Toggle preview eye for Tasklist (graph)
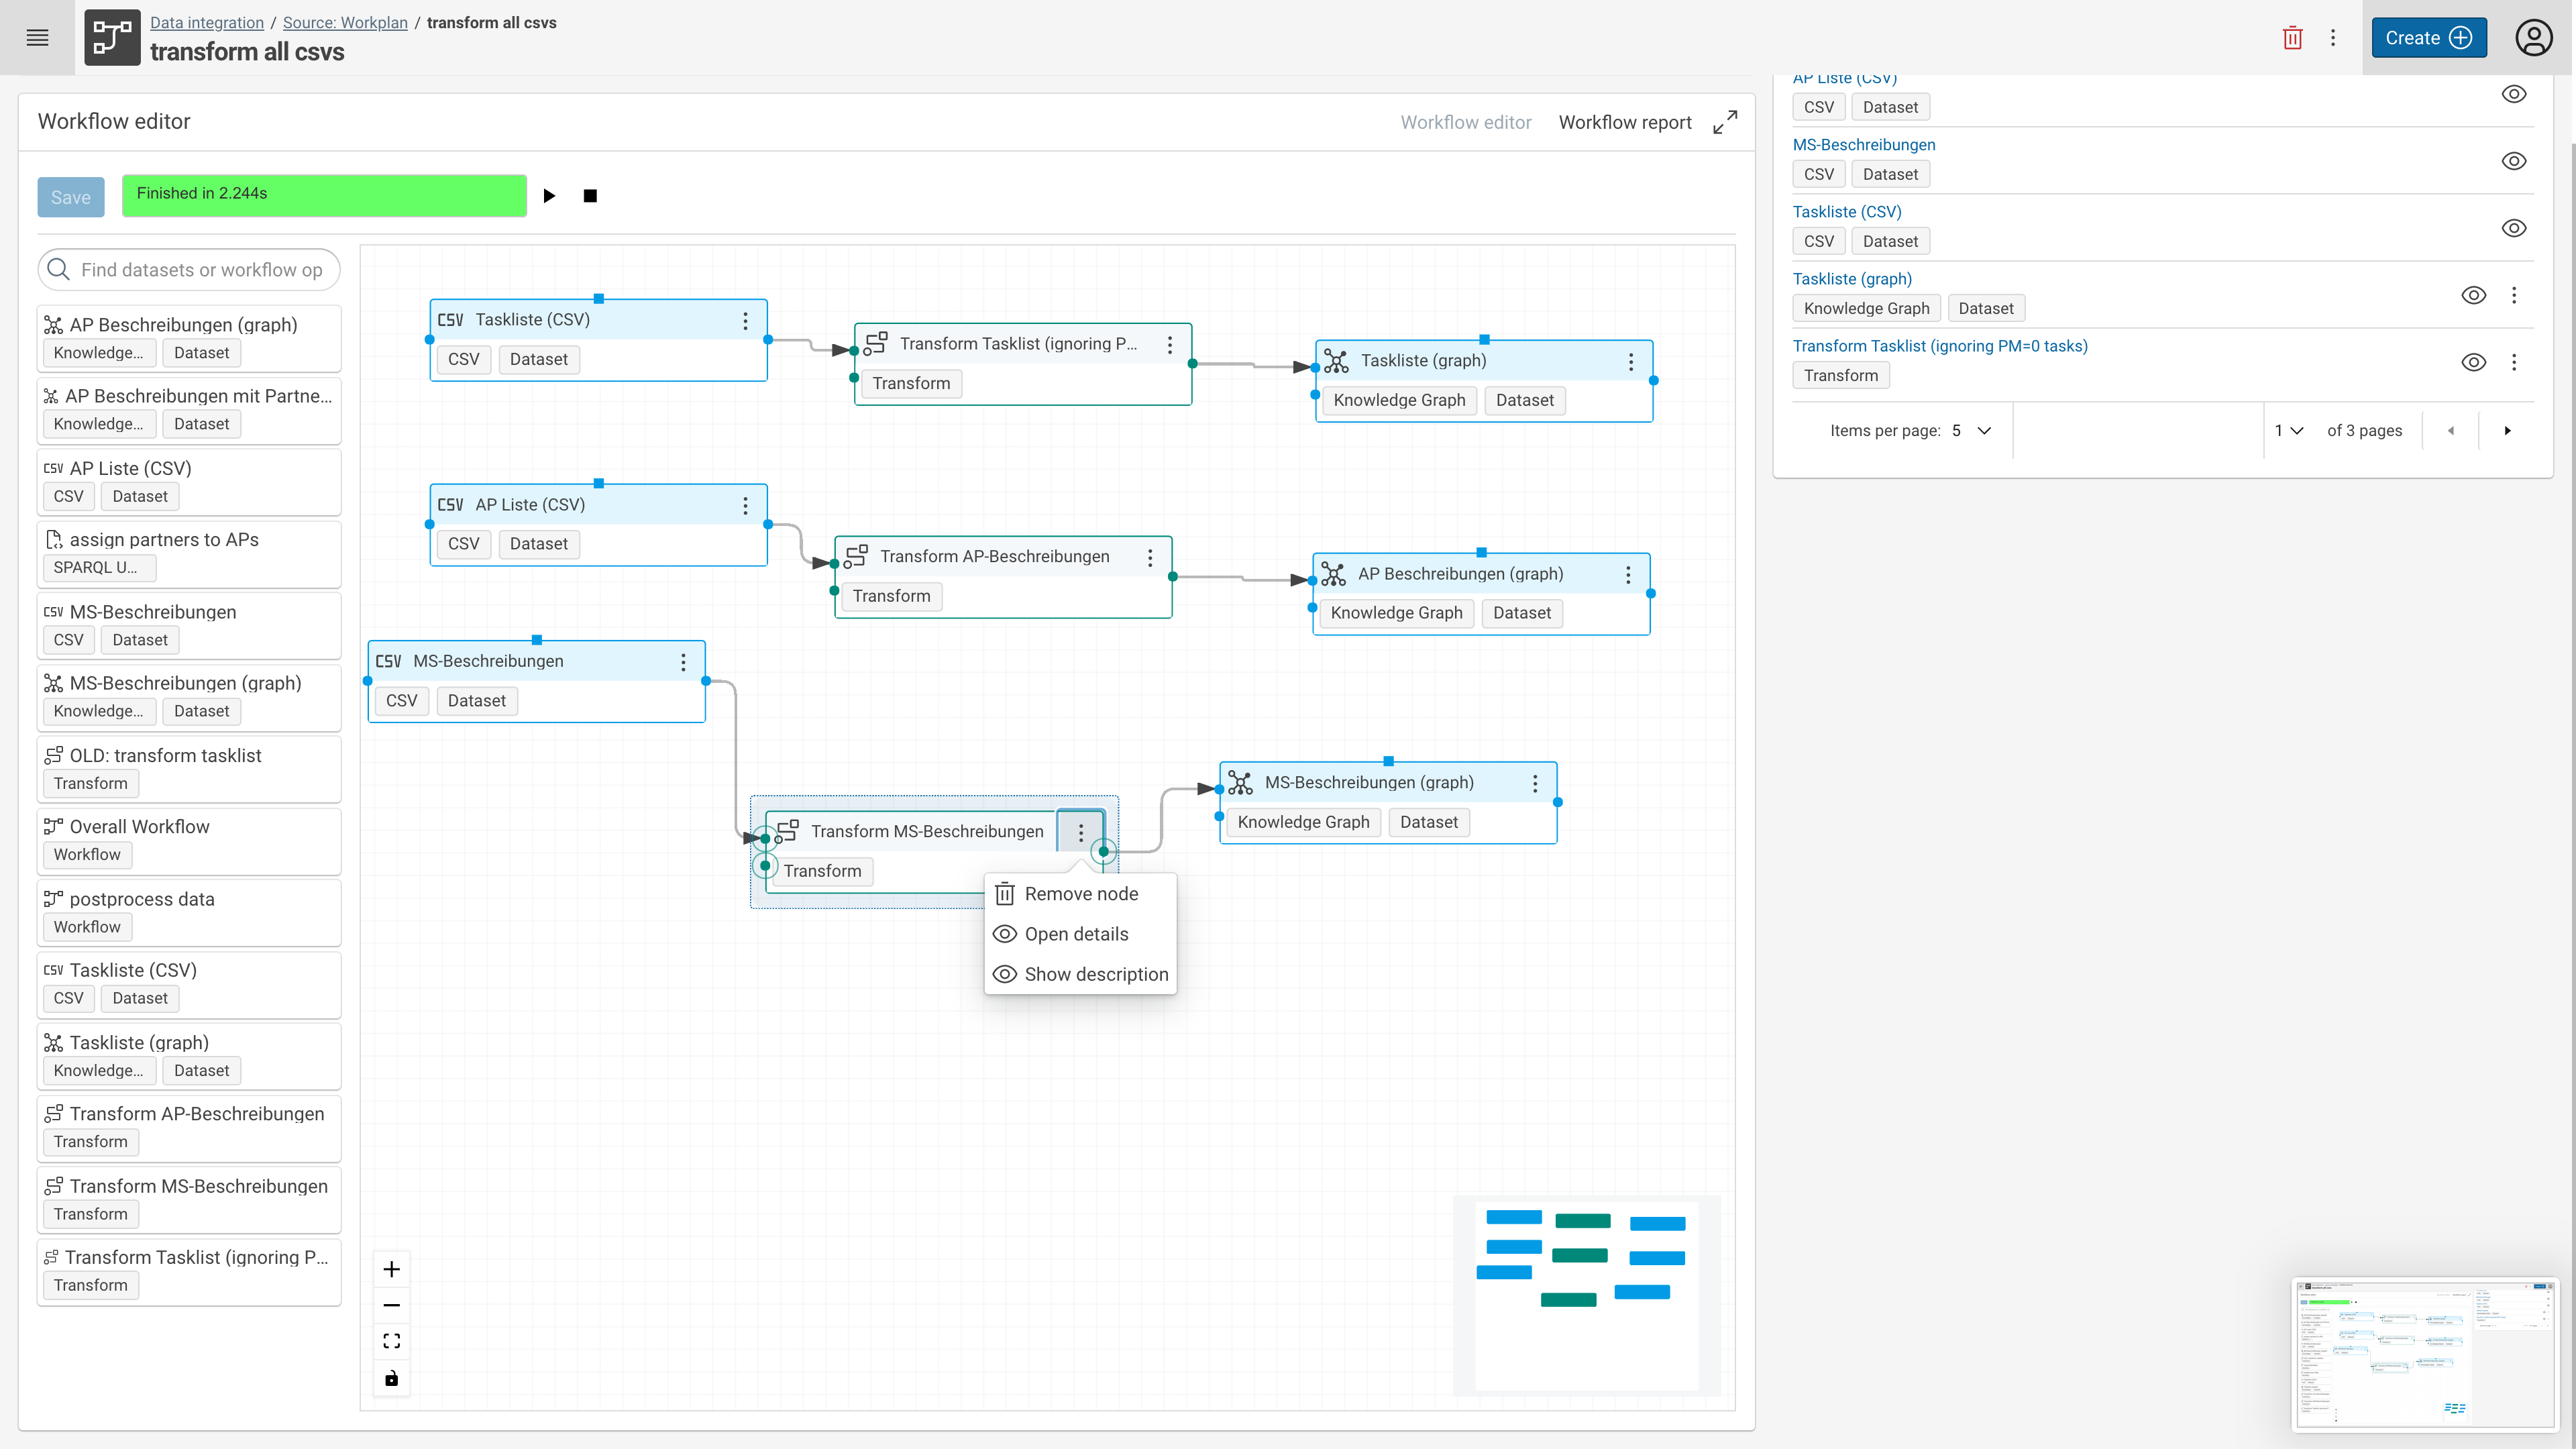 (2475, 295)
